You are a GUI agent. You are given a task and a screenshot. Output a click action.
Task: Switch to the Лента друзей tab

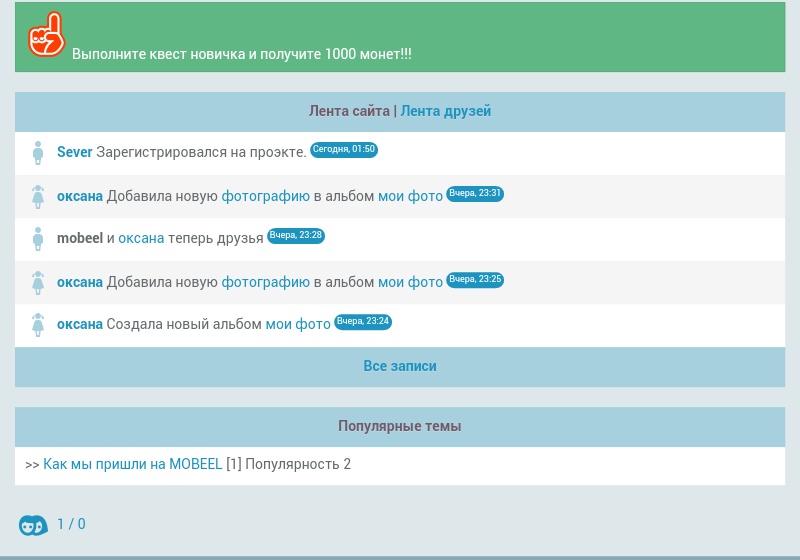(446, 111)
